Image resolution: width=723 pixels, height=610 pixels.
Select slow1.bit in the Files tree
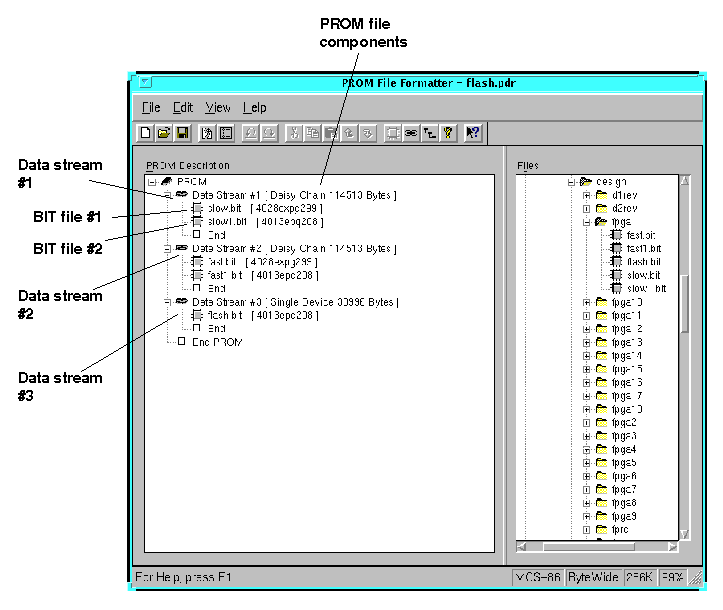click(646, 289)
